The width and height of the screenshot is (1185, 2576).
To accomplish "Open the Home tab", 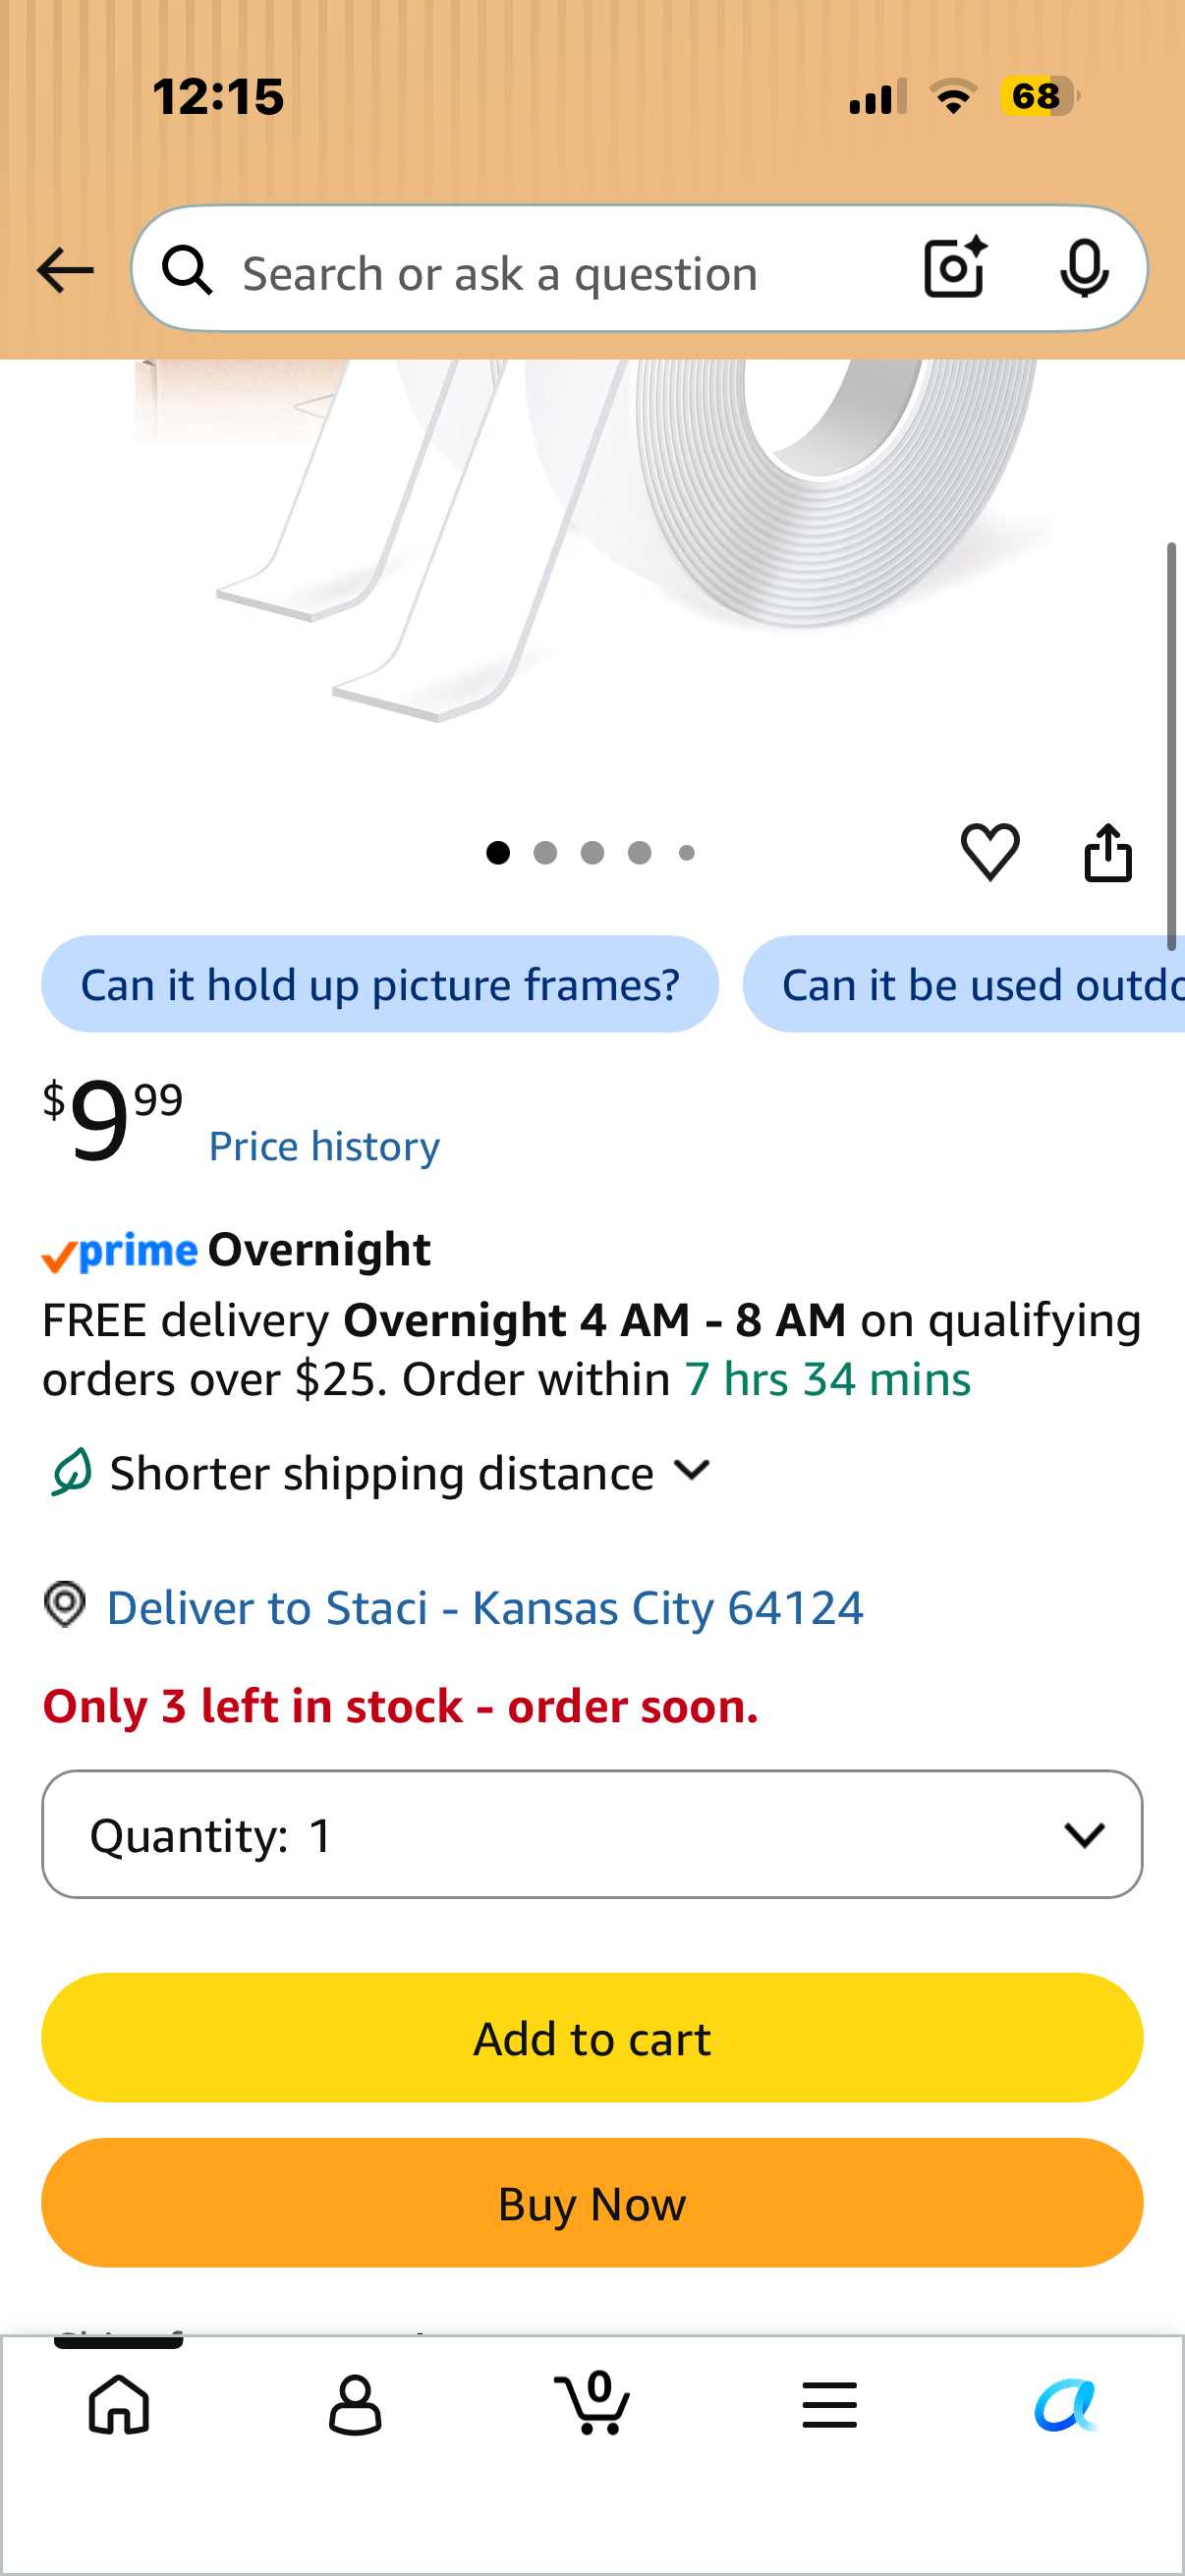I will click(x=119, y=2404).
